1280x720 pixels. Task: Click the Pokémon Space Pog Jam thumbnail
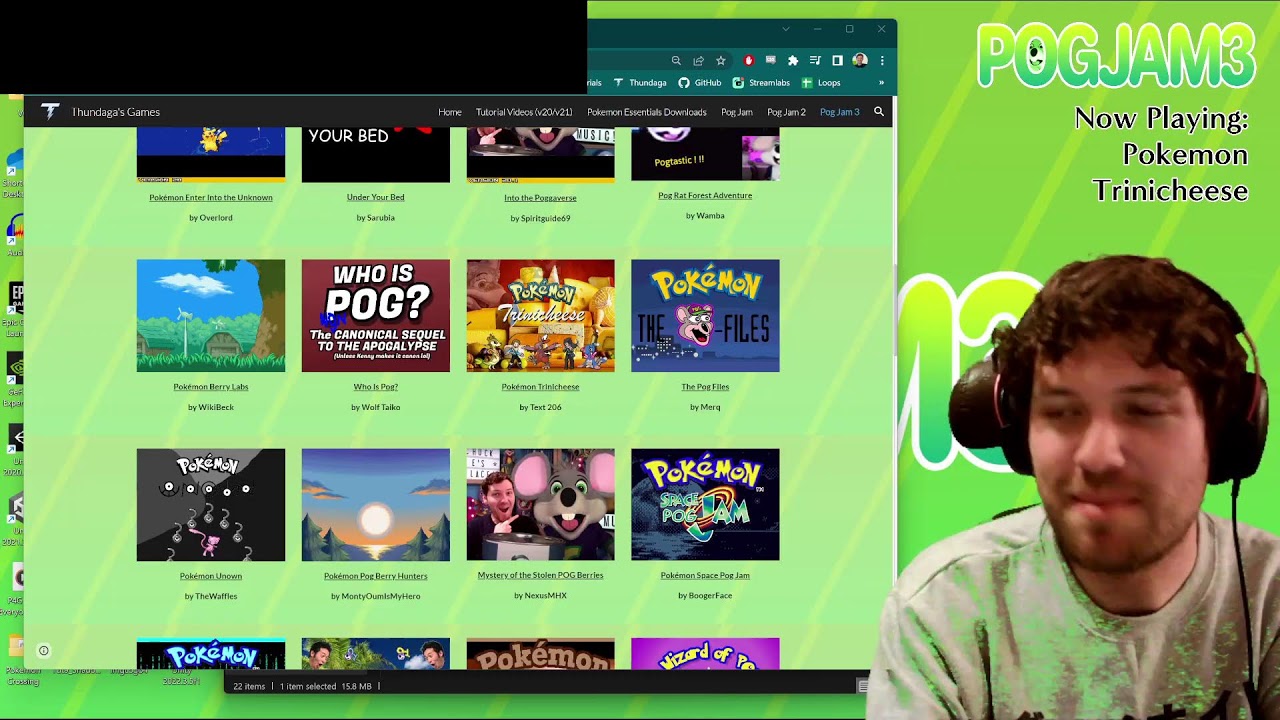point(705,505)
